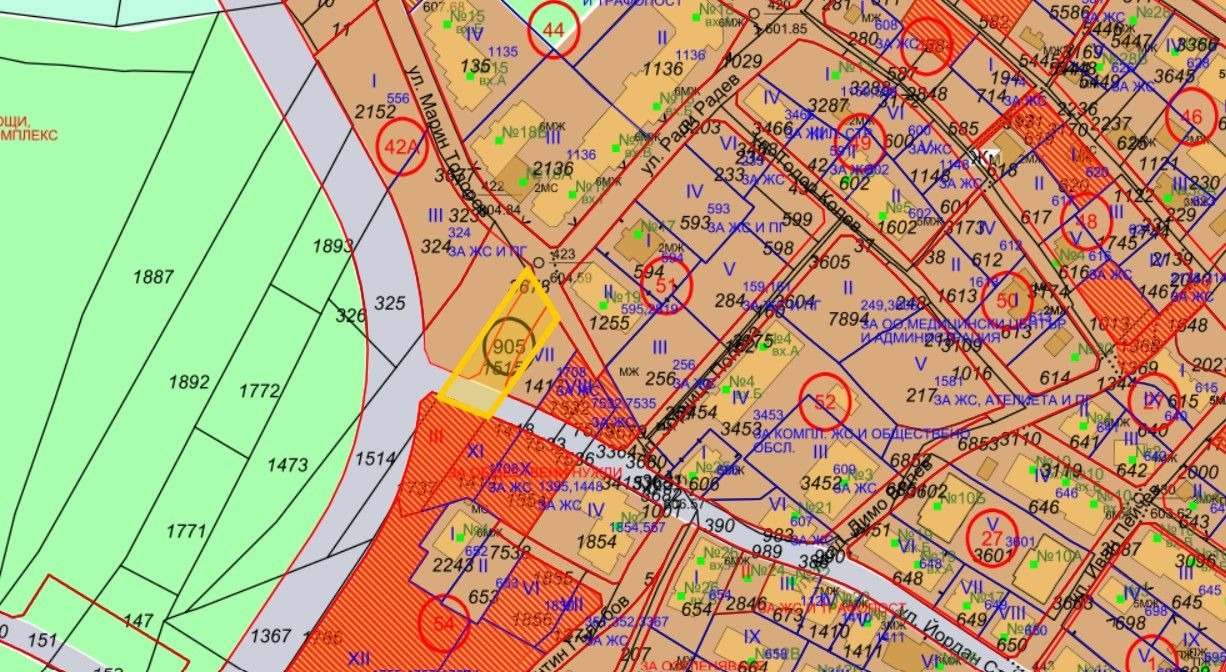Select parcel number 2136
The width and height of the screenshot is (1226, 672).
(x=555, y=167)
